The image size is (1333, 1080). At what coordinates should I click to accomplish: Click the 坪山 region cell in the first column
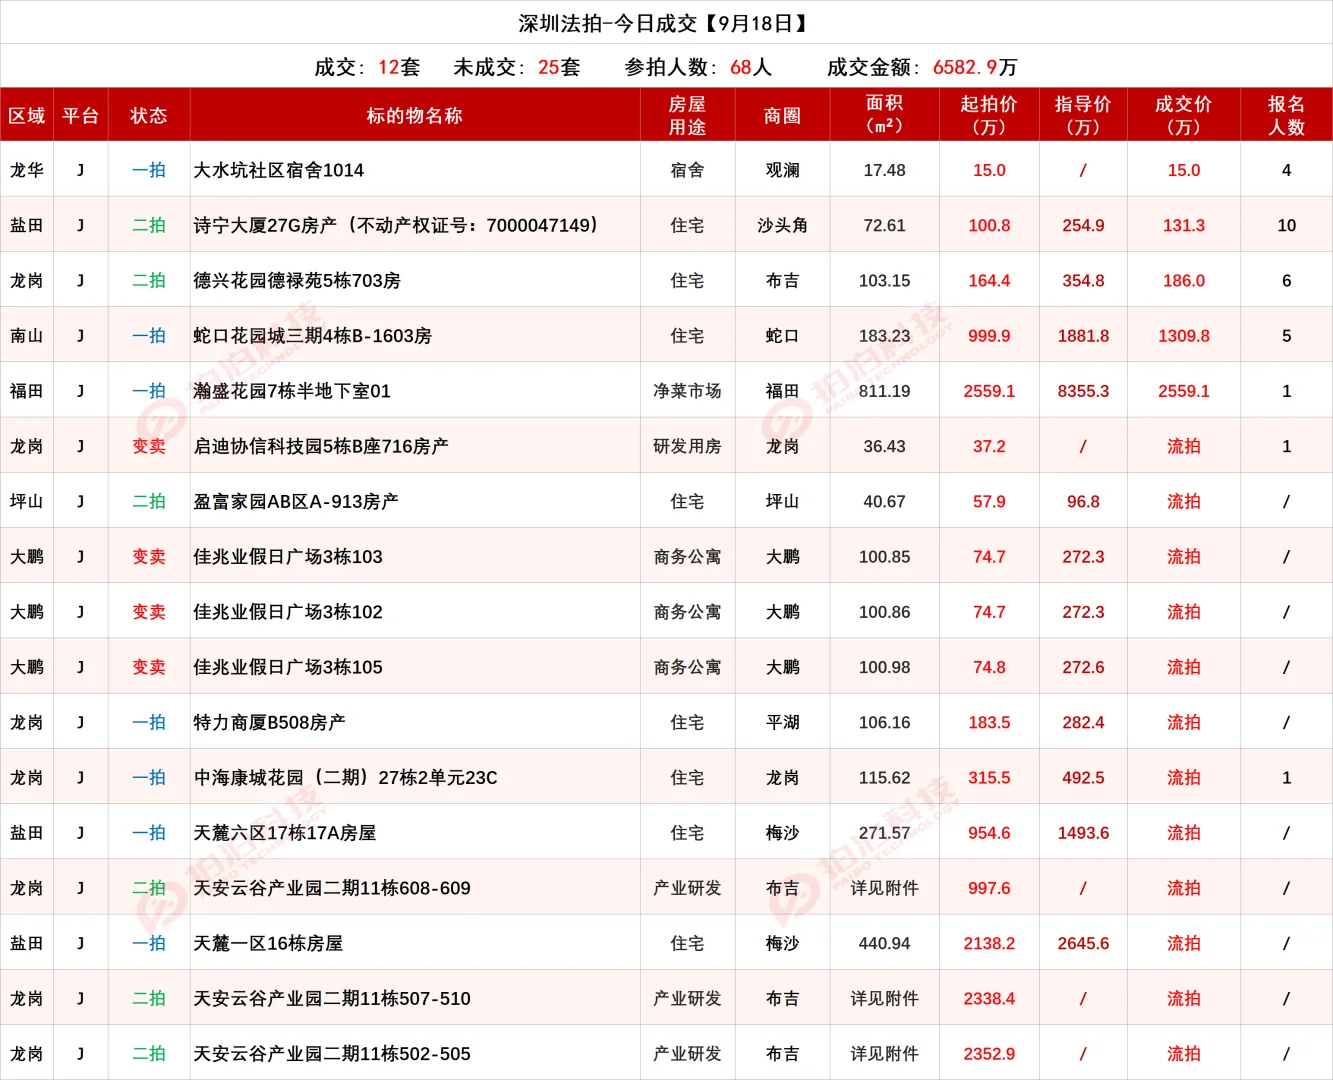click(x=27, y=501)
